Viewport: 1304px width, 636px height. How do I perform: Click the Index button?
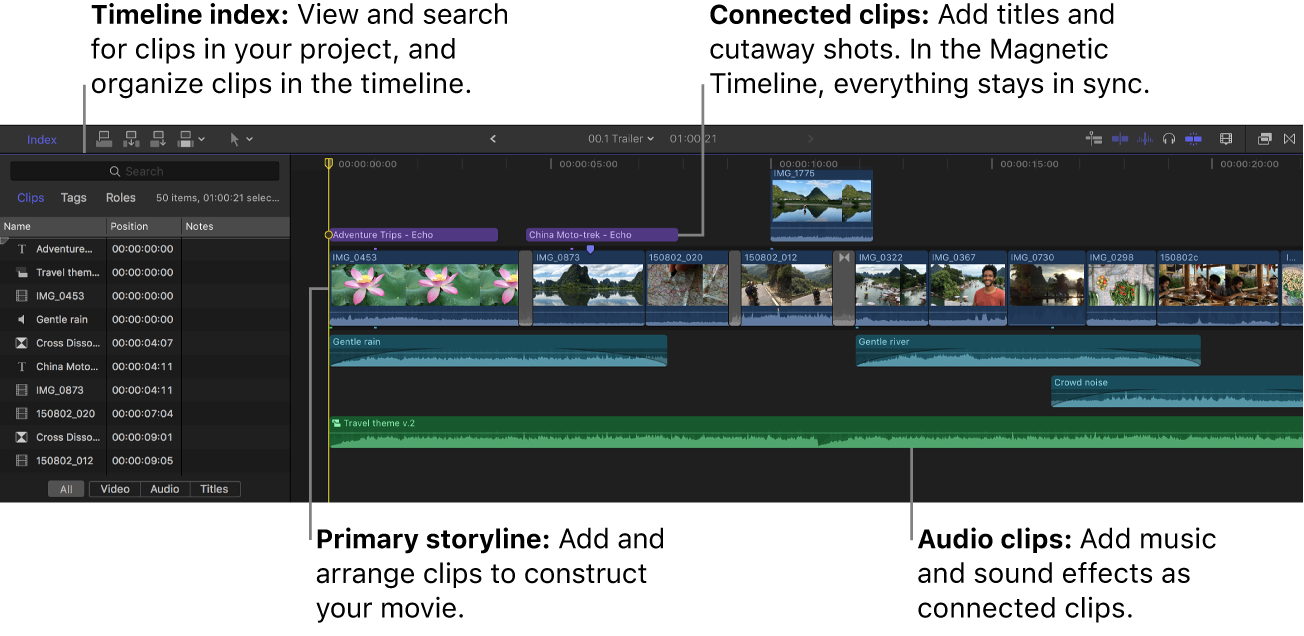[x=41, y=139]
